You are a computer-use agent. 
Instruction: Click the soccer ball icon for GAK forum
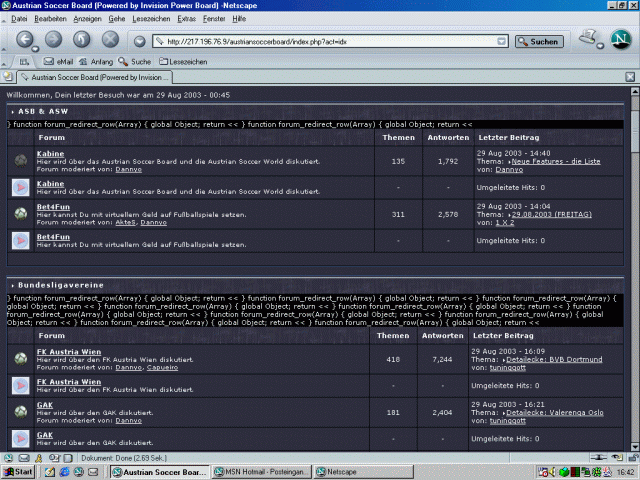point(20,412)
